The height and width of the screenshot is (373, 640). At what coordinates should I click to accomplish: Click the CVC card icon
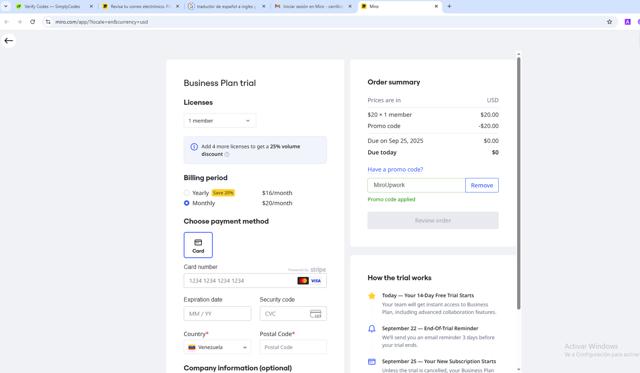[316, 314]
